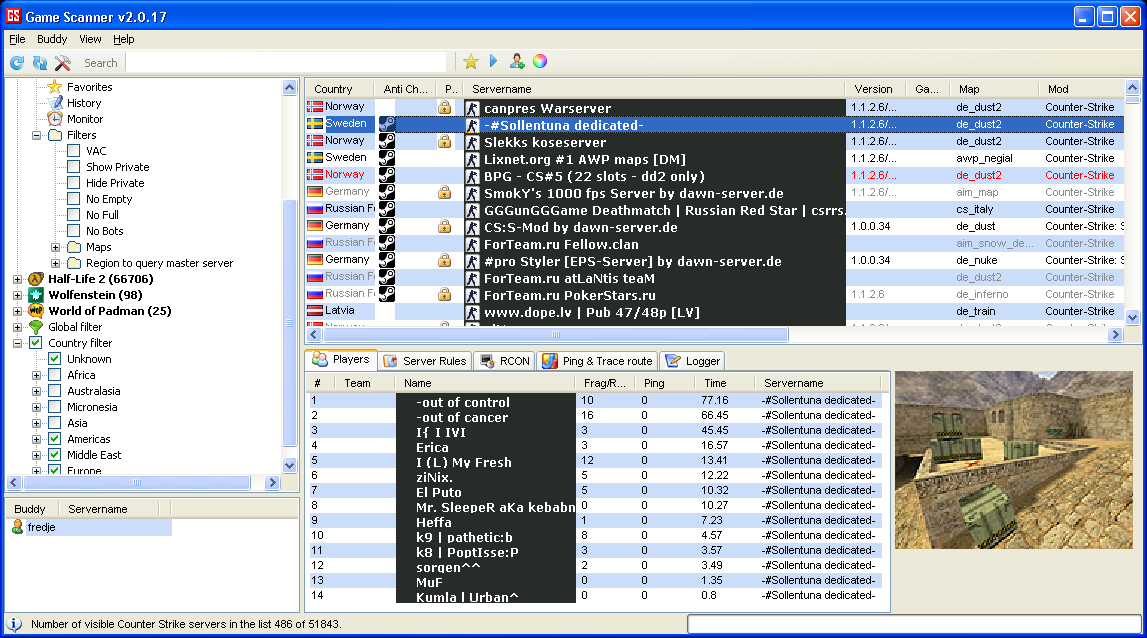Sort server list by Country column header
This screenshot has width=1147, height=638.
click(x=339, y=89)
